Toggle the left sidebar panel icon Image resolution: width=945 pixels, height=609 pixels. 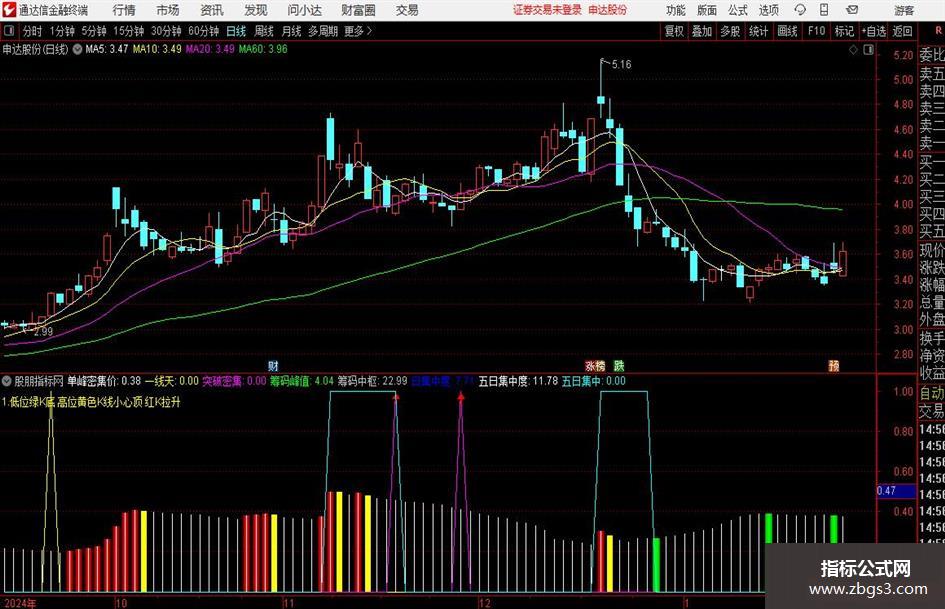tap(9, 31)
